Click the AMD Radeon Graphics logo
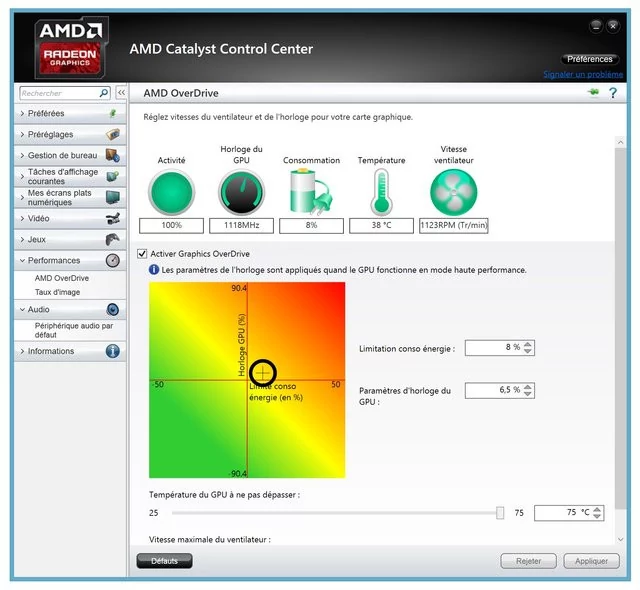 coord(70,47)
